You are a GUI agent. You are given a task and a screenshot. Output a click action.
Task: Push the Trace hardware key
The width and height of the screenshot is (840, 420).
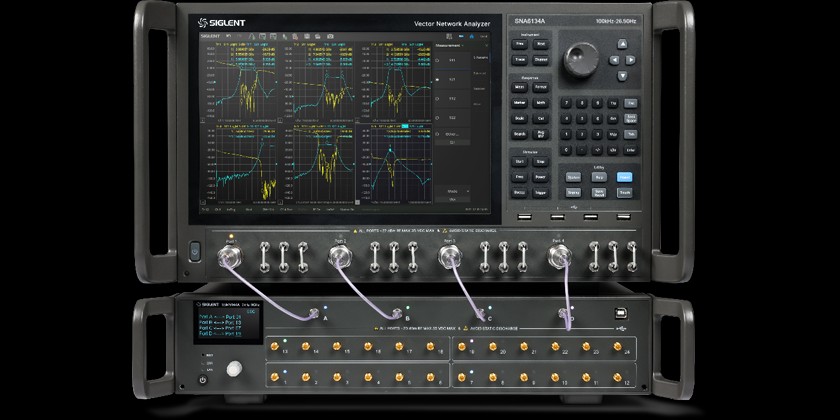pos(520,59)
